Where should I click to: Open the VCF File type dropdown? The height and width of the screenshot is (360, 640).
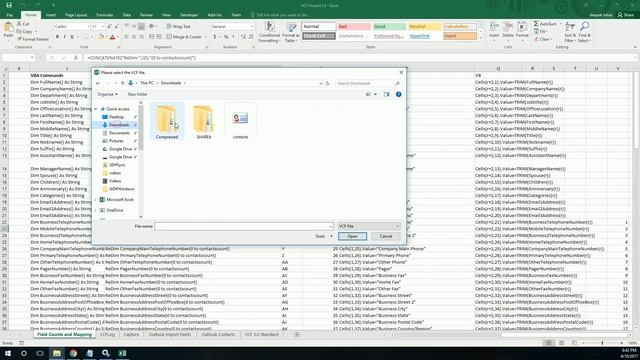[369, 226]
